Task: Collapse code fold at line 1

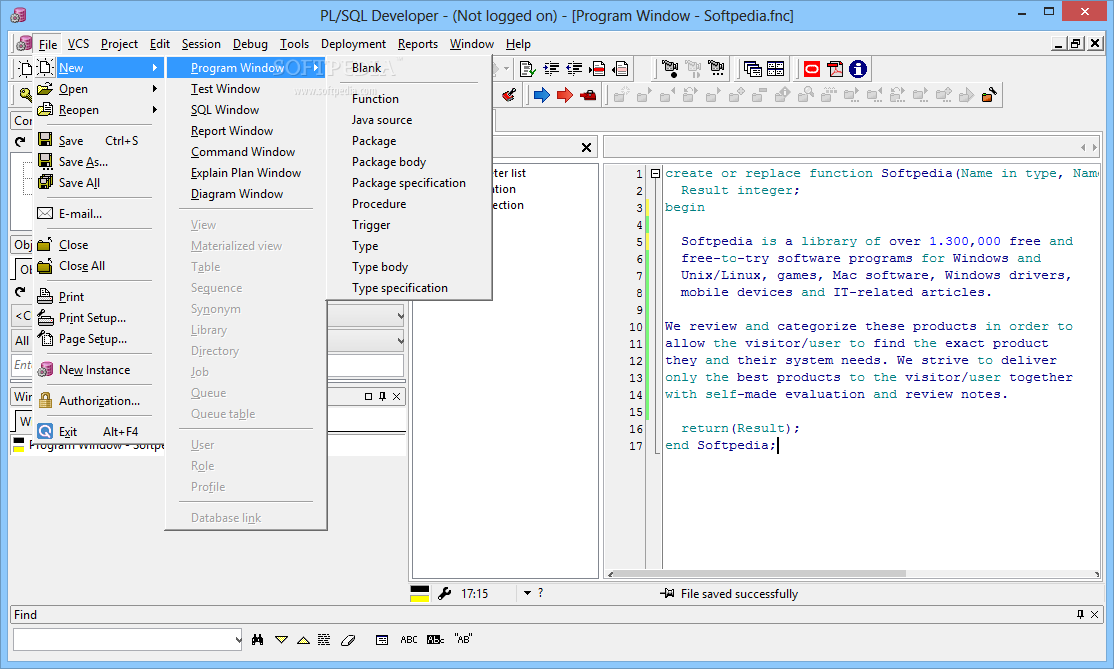Action: click(x=655, y=173)
